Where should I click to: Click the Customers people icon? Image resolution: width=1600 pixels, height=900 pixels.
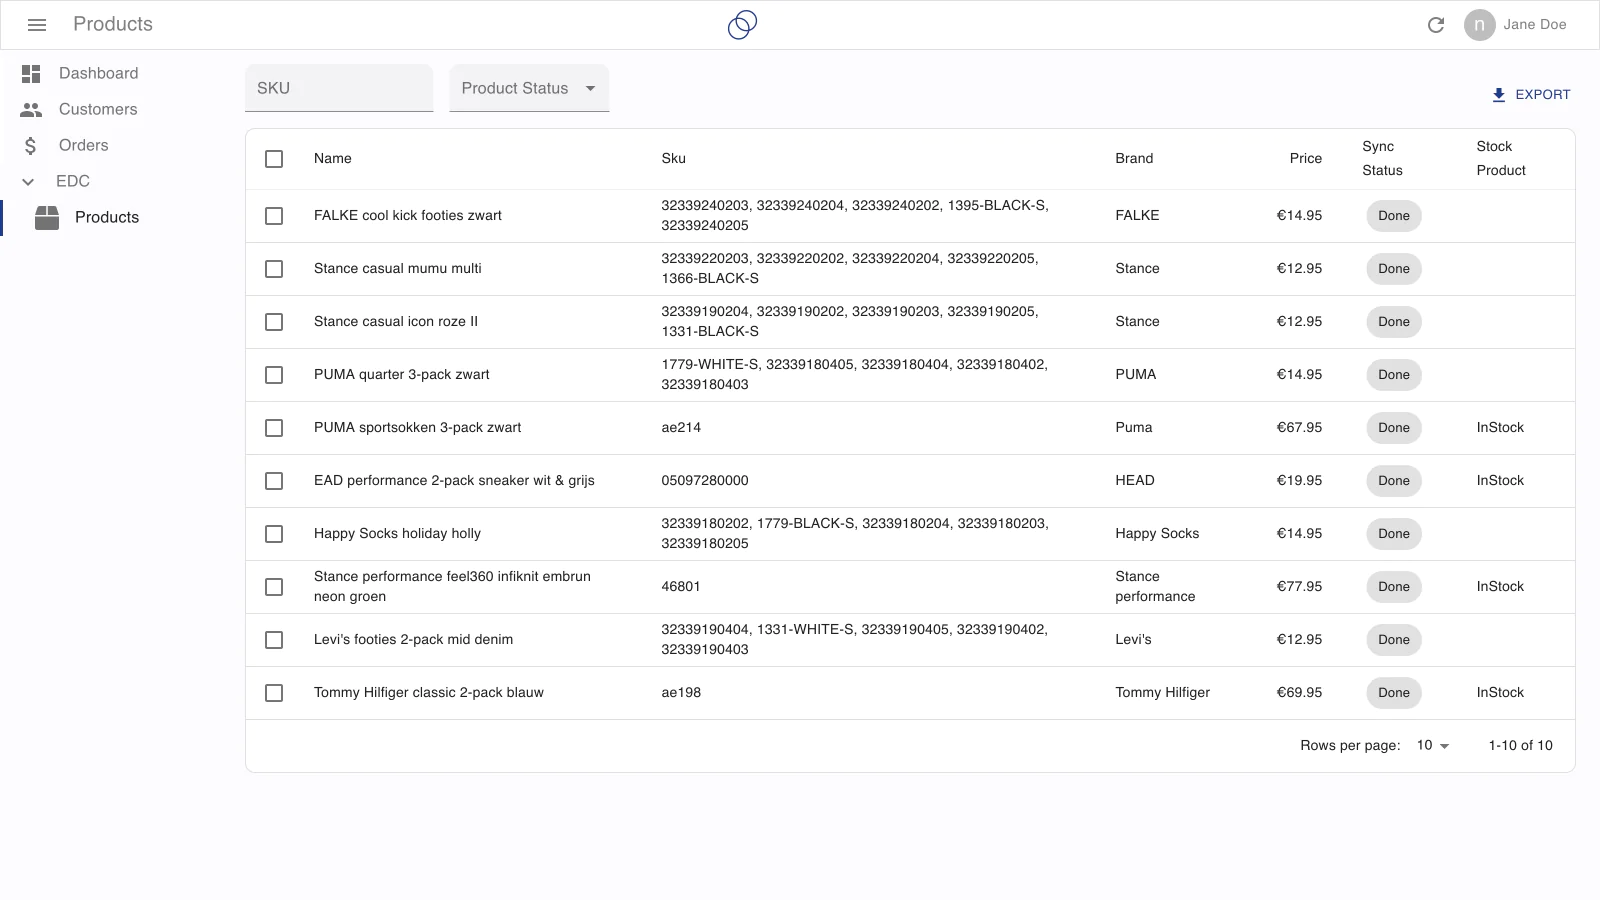[31, 110]
